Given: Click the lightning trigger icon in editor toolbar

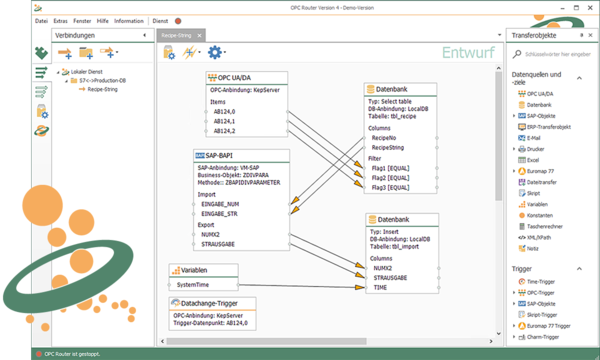Looking at the screenshot, I should tap(190, 52).
